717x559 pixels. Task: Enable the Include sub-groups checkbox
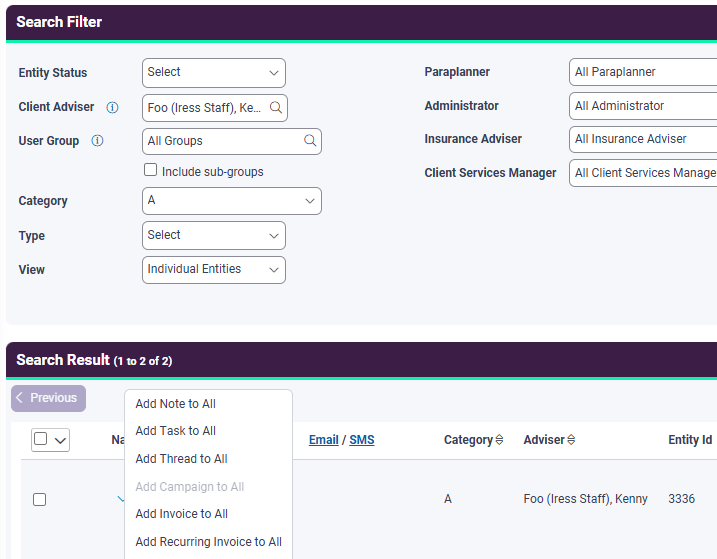(x=151, y=171)
